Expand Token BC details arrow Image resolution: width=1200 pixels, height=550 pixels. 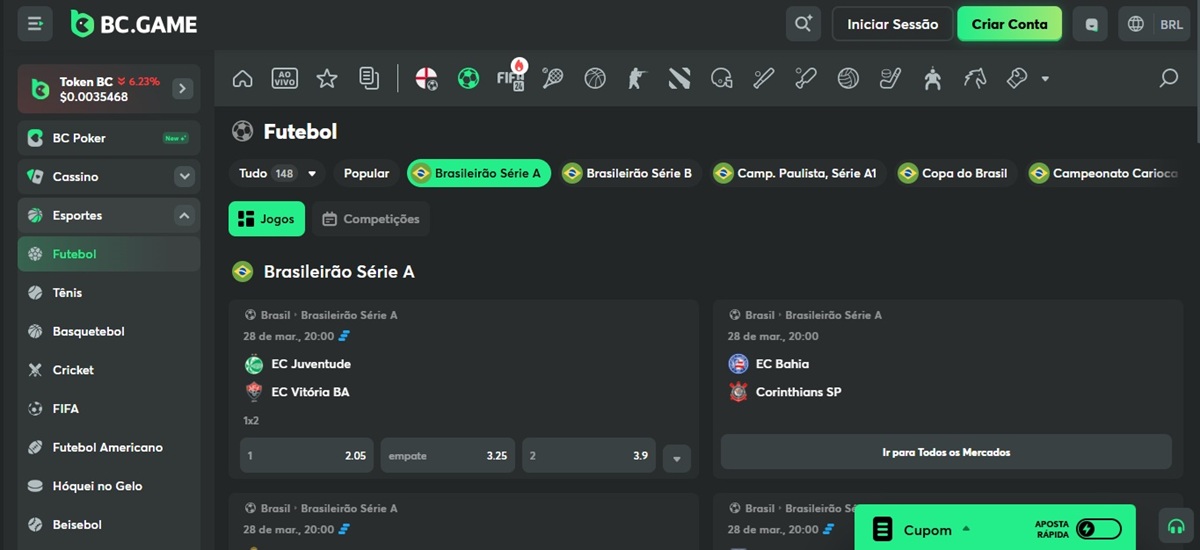[x=182, y=89]
